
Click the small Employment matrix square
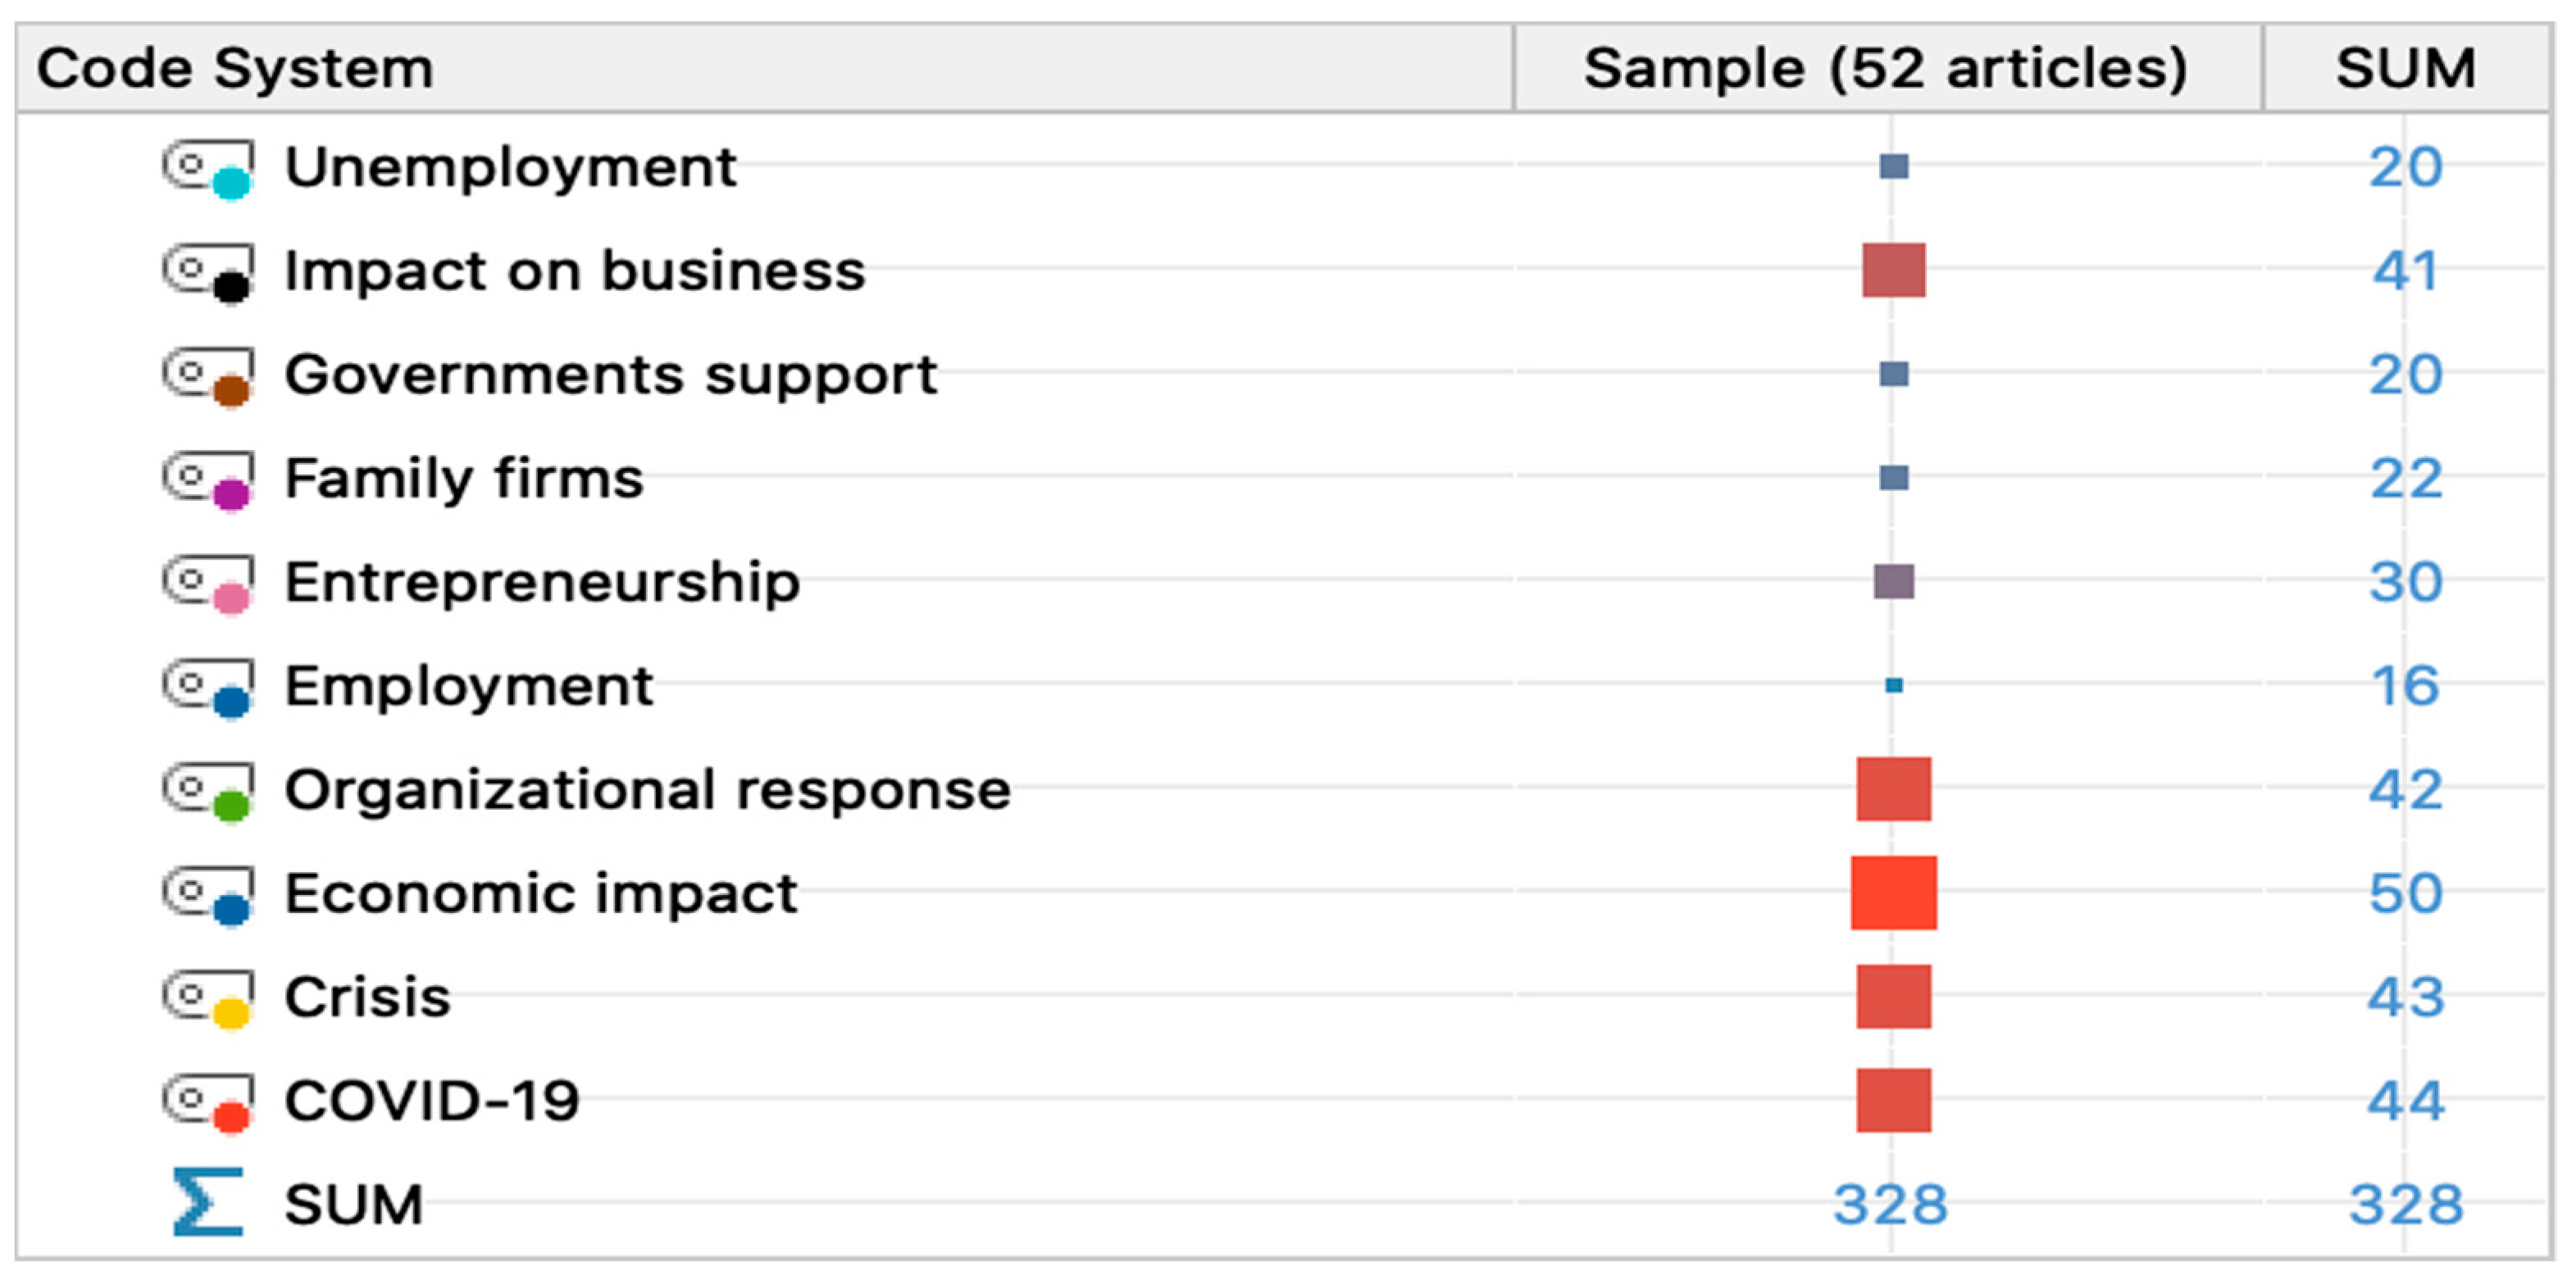click(1894, 686)
